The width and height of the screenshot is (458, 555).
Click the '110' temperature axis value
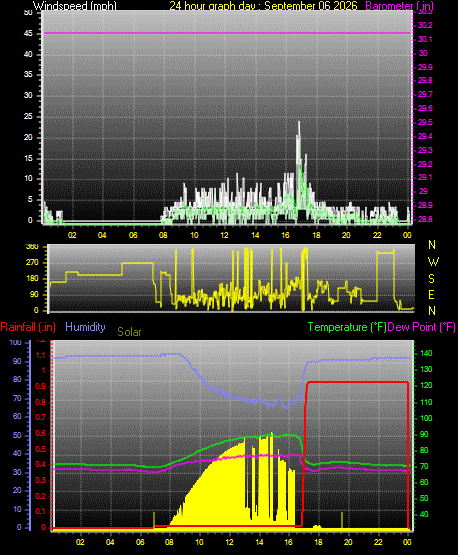tap(426, 402)
